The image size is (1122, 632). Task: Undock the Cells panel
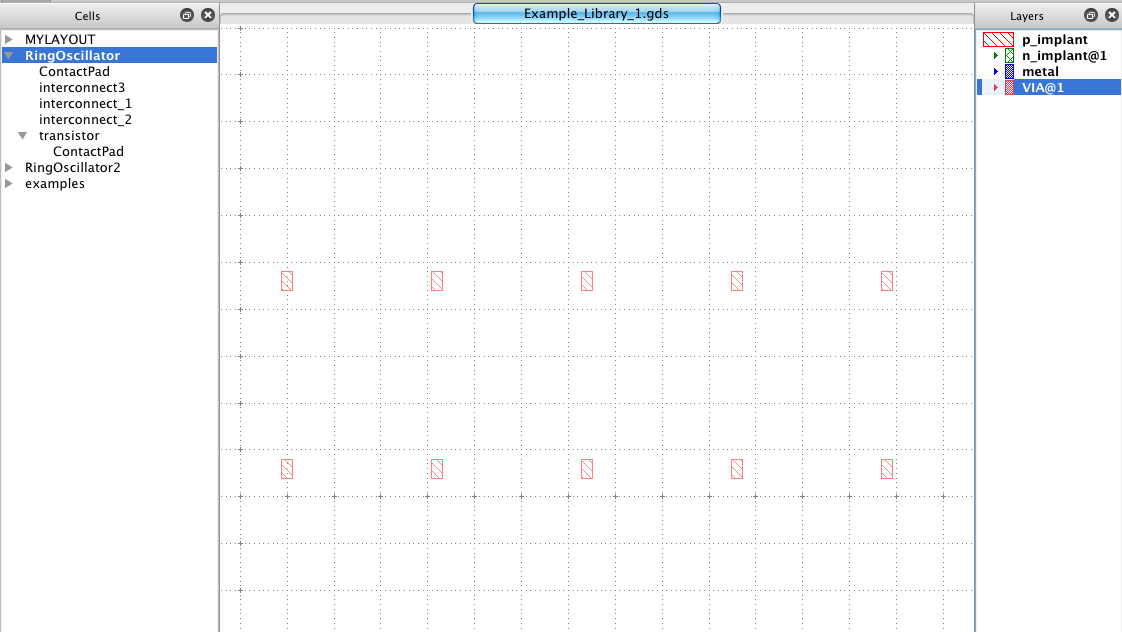[187, 15]
